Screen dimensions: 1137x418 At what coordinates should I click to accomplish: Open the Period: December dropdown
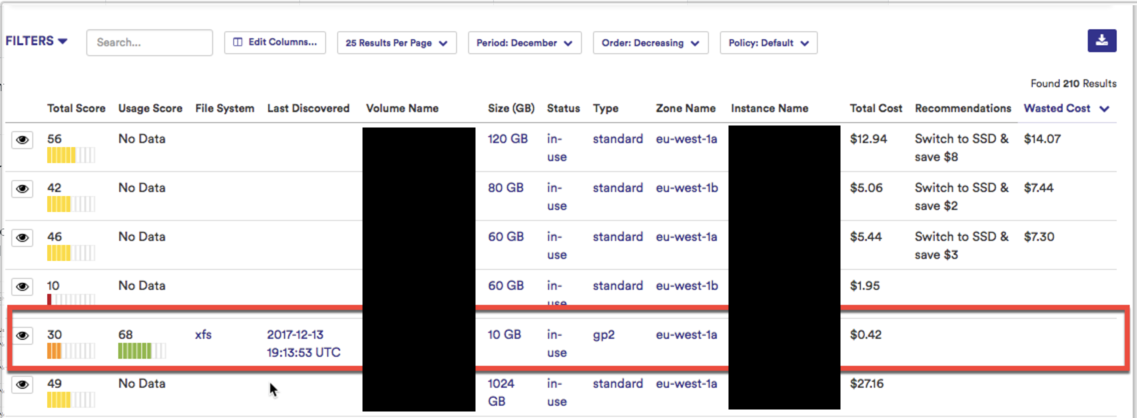coord(524,43)
